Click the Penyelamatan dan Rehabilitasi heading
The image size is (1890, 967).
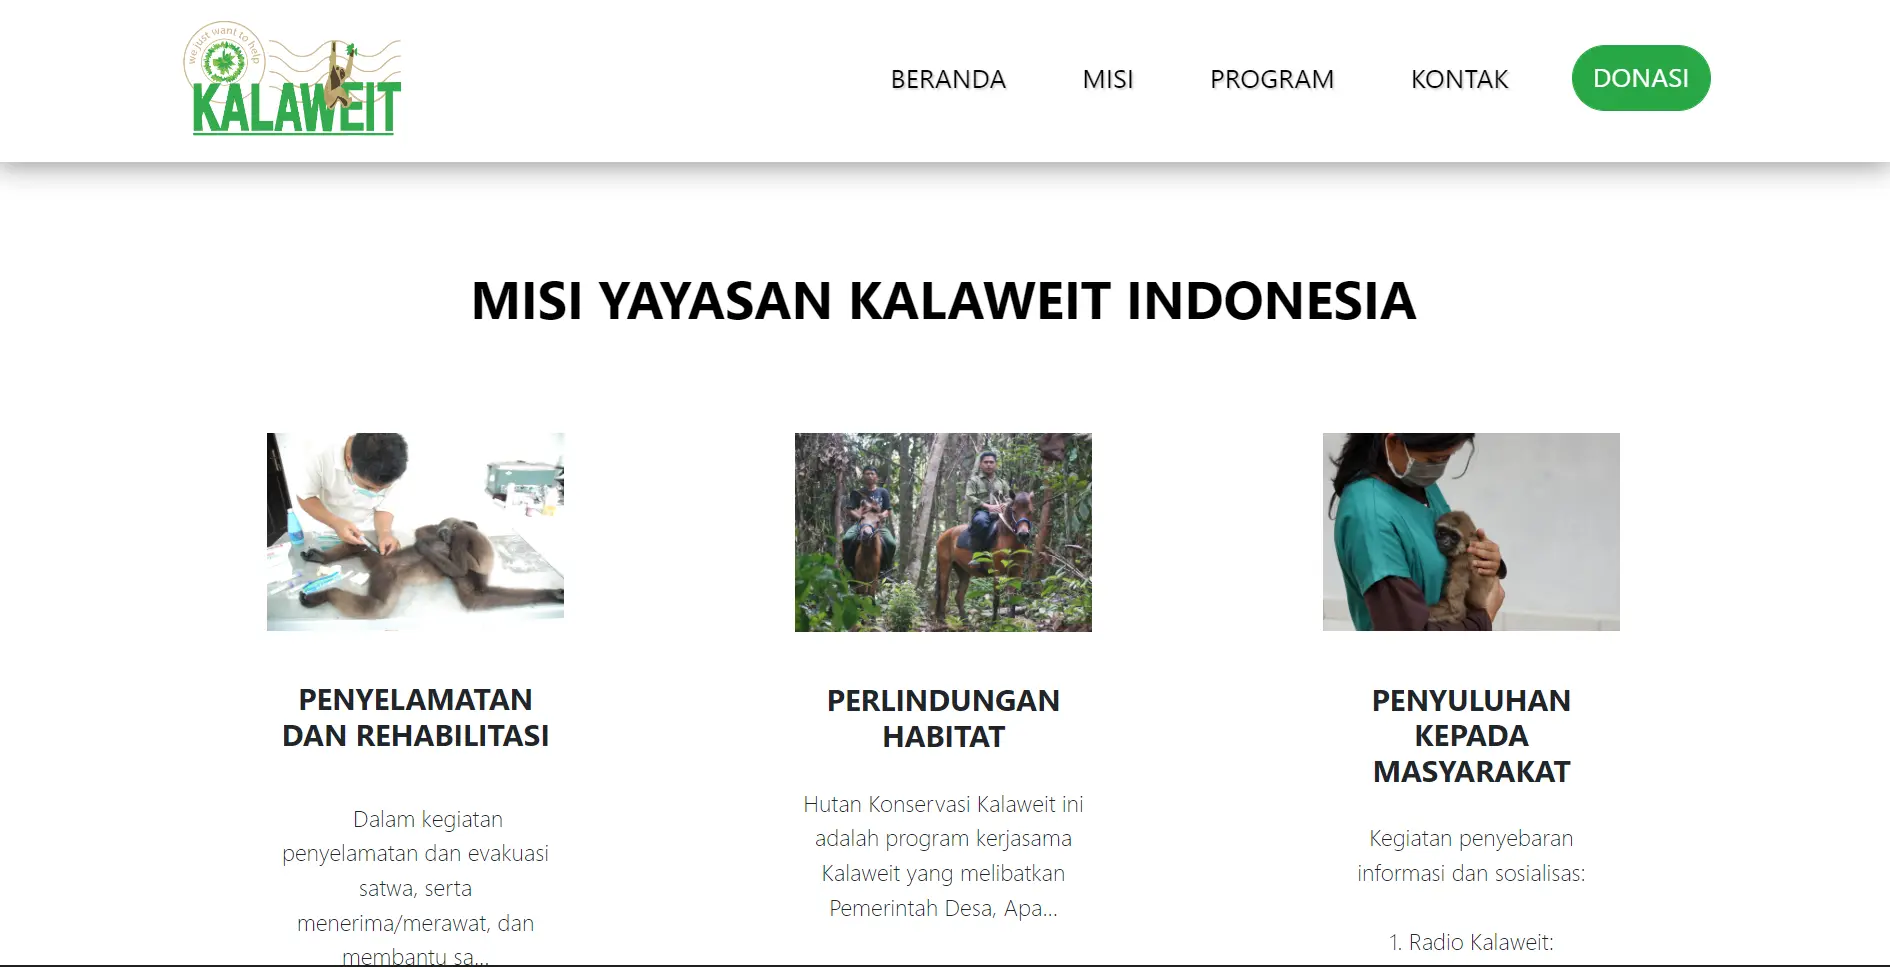click(415, 718)
